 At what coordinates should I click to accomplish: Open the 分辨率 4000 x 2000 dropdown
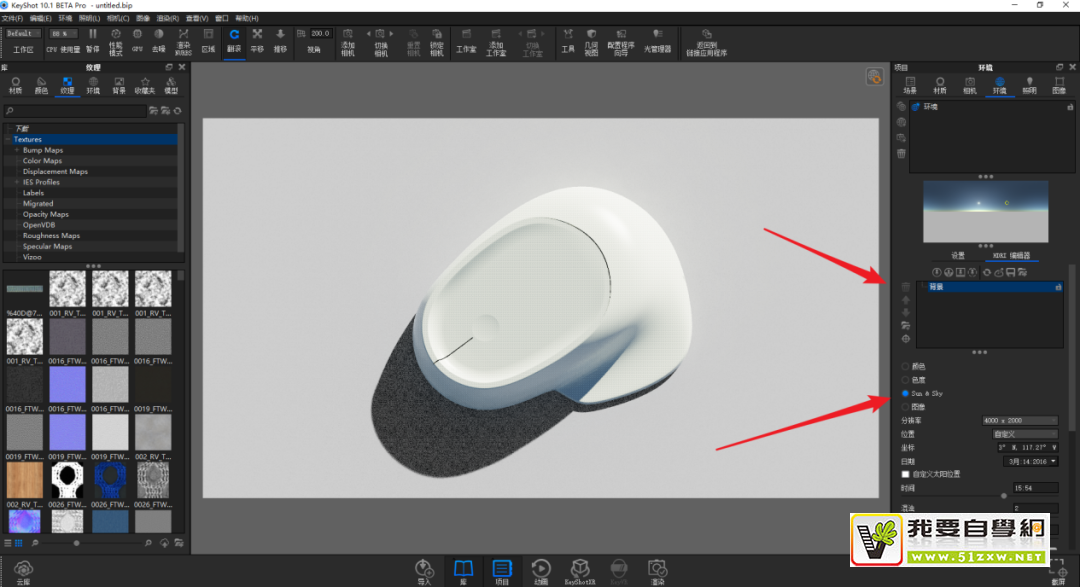pos(1019,420)
